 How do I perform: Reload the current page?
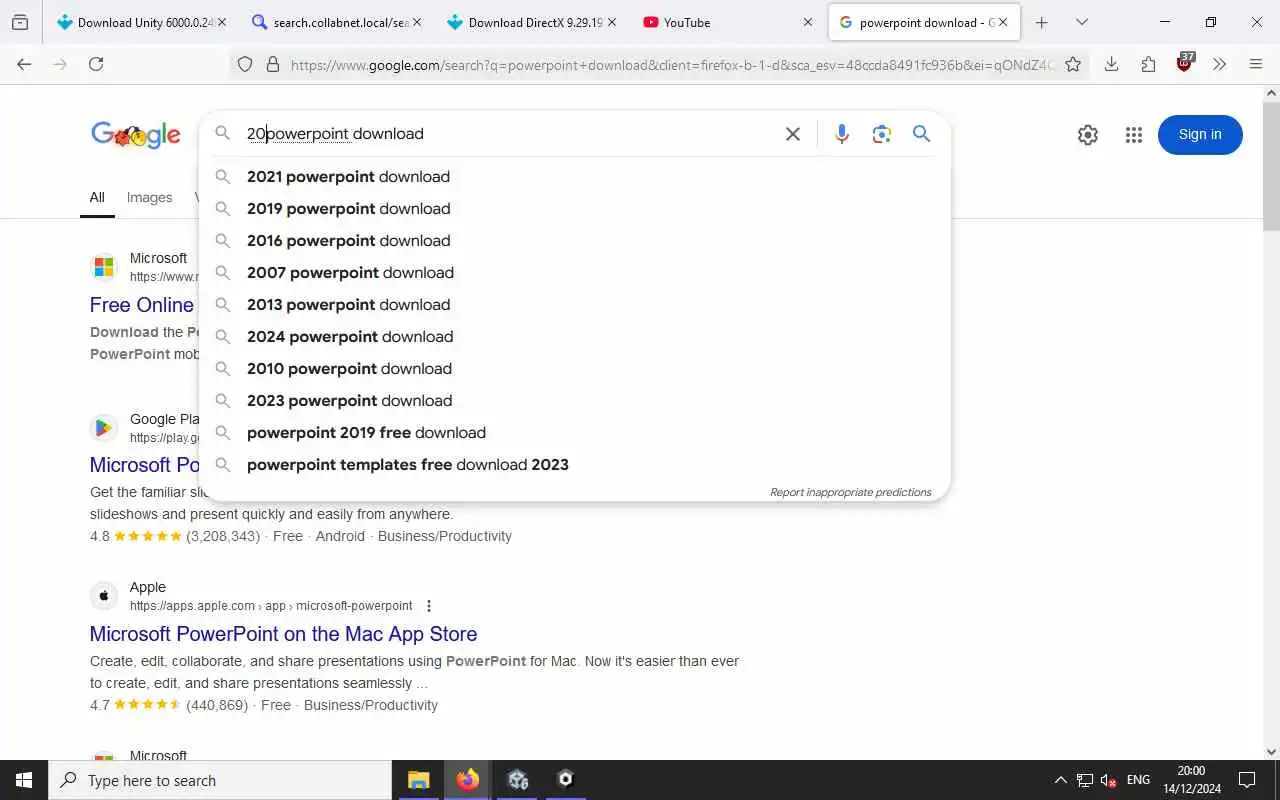click(x=96, y=64)
